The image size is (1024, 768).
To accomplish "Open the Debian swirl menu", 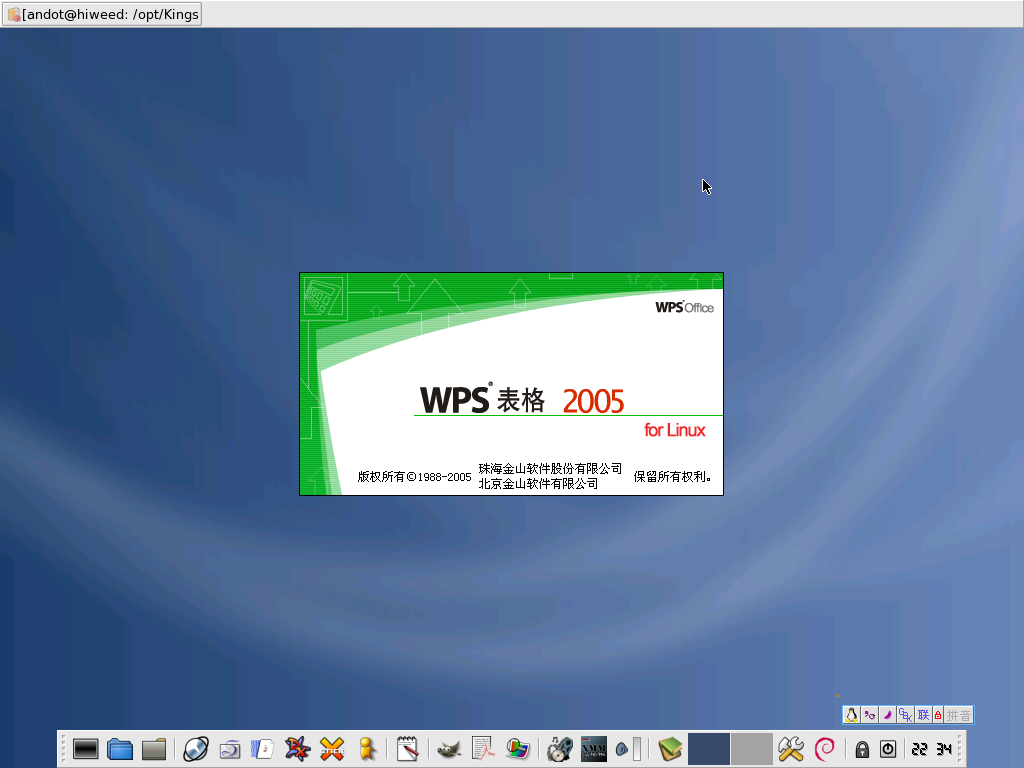I will [825, 749].
